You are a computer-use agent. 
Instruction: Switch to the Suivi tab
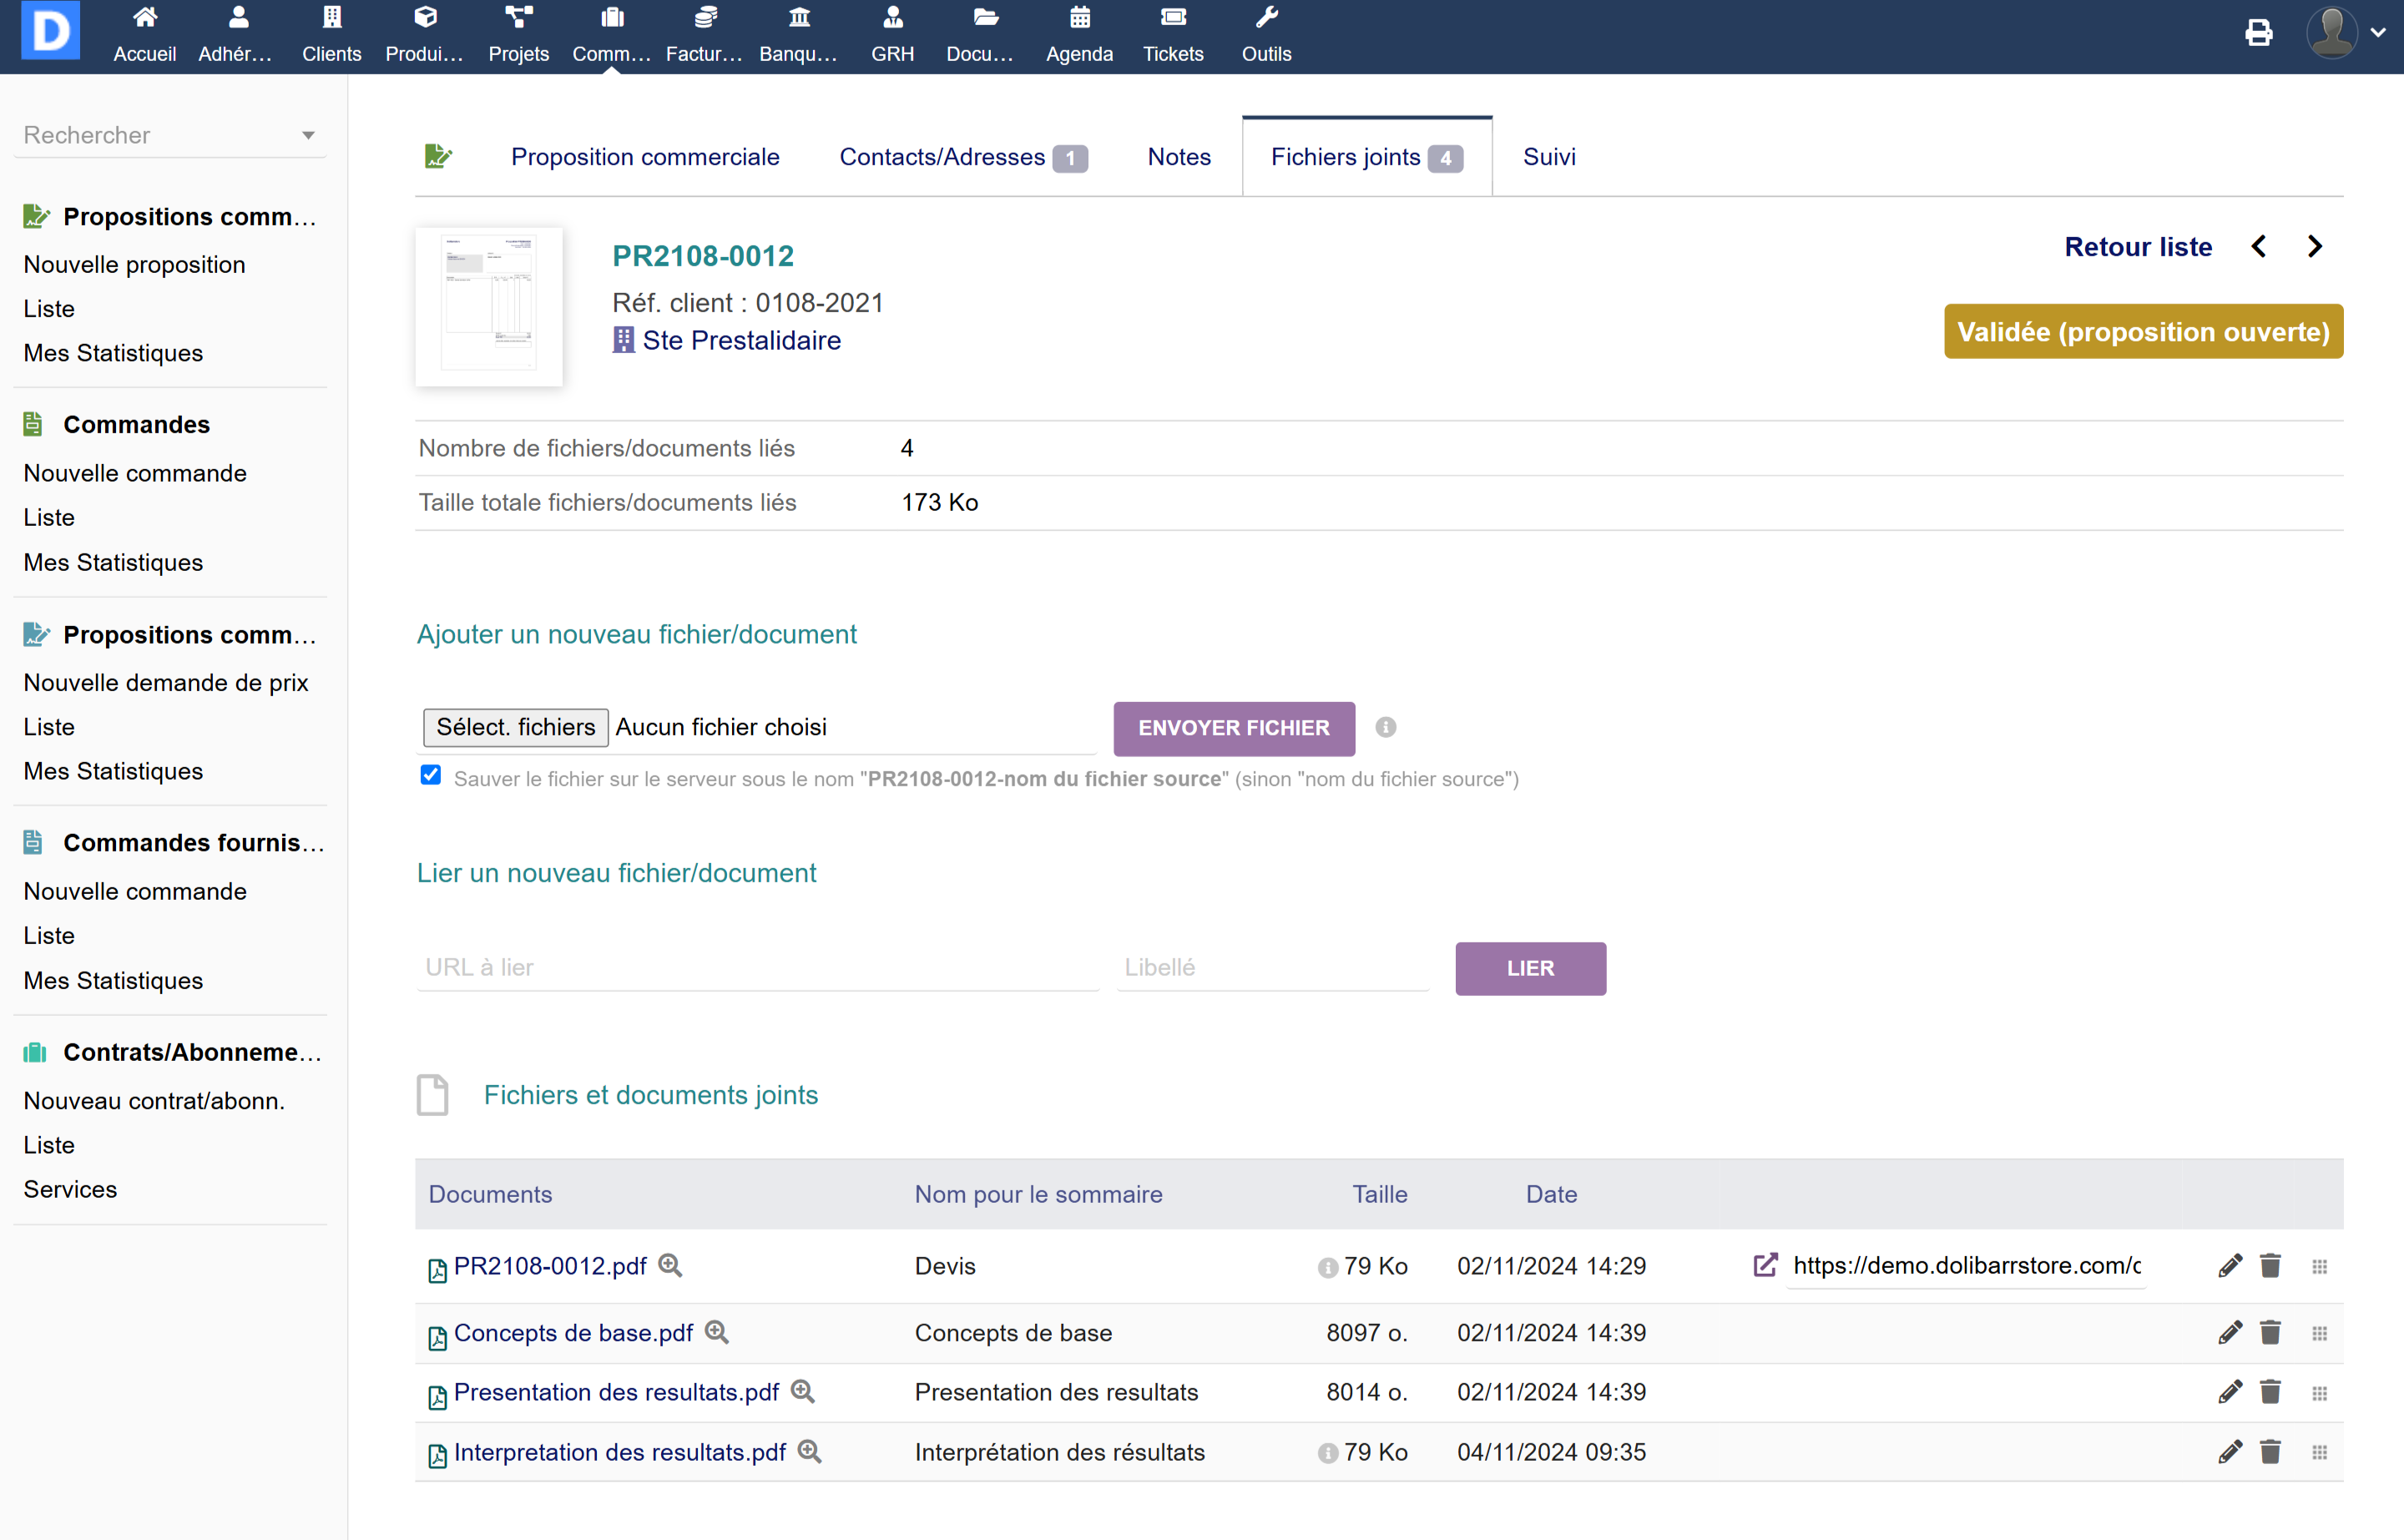point(1548,157)
